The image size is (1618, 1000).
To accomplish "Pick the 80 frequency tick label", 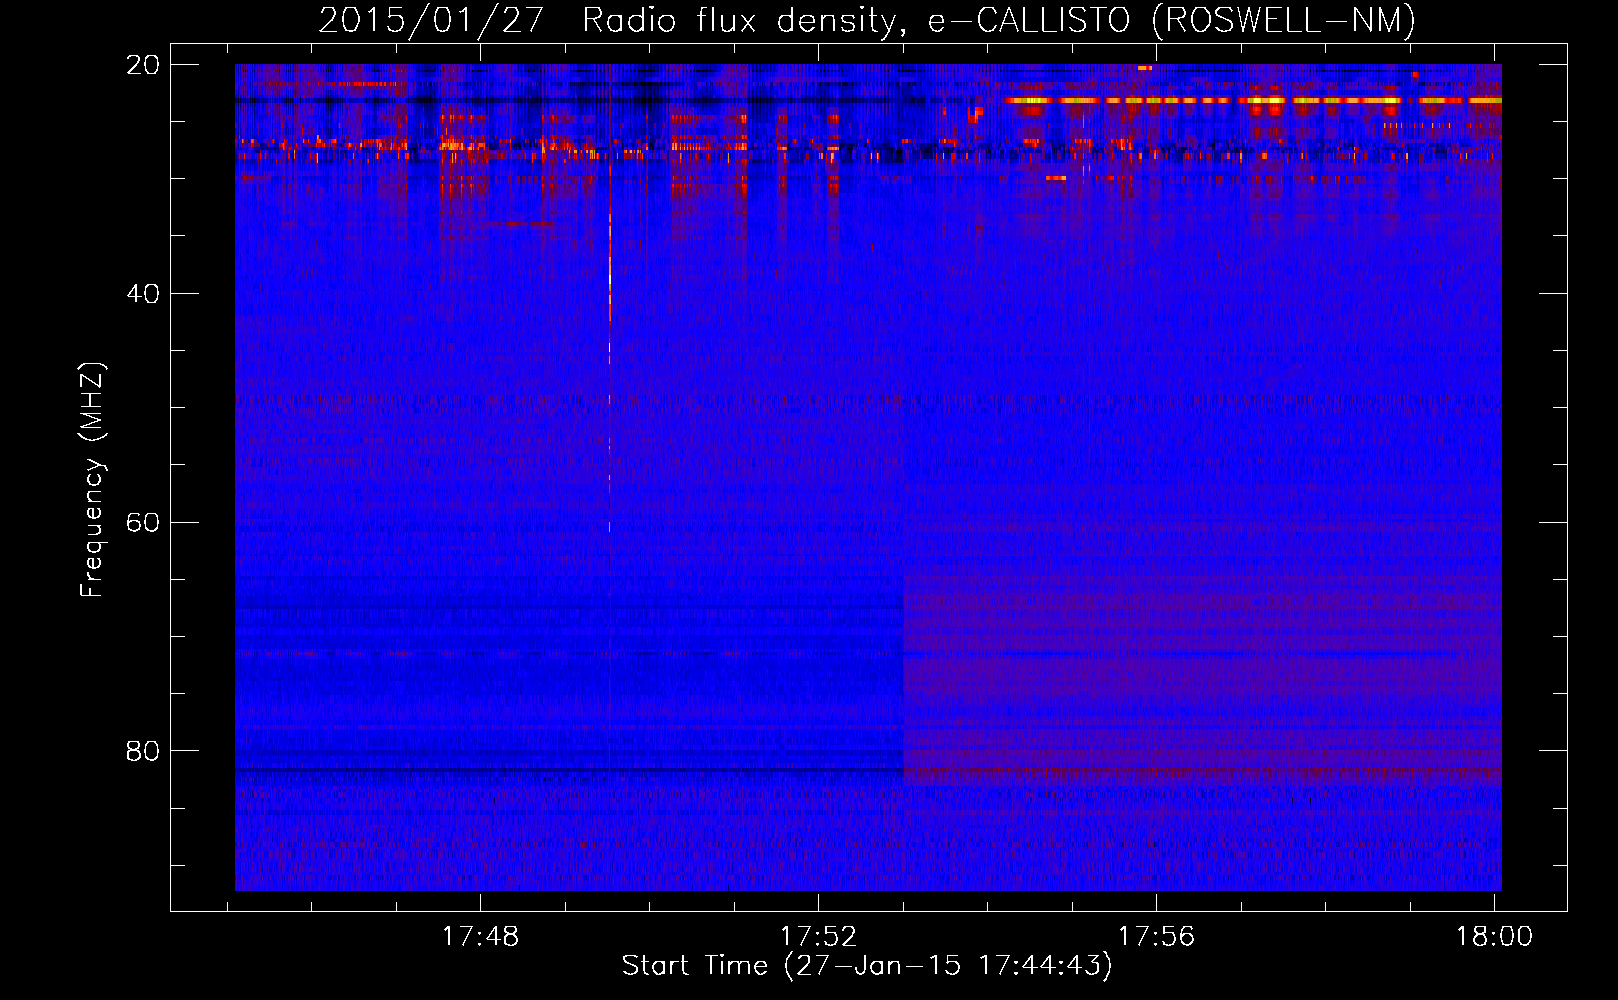I will coord(143,751).
